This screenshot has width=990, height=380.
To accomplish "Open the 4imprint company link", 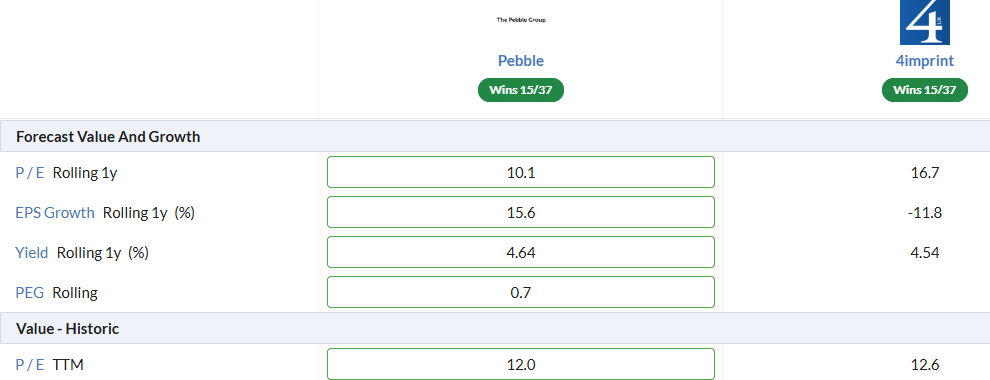I will tap(924, 61).
